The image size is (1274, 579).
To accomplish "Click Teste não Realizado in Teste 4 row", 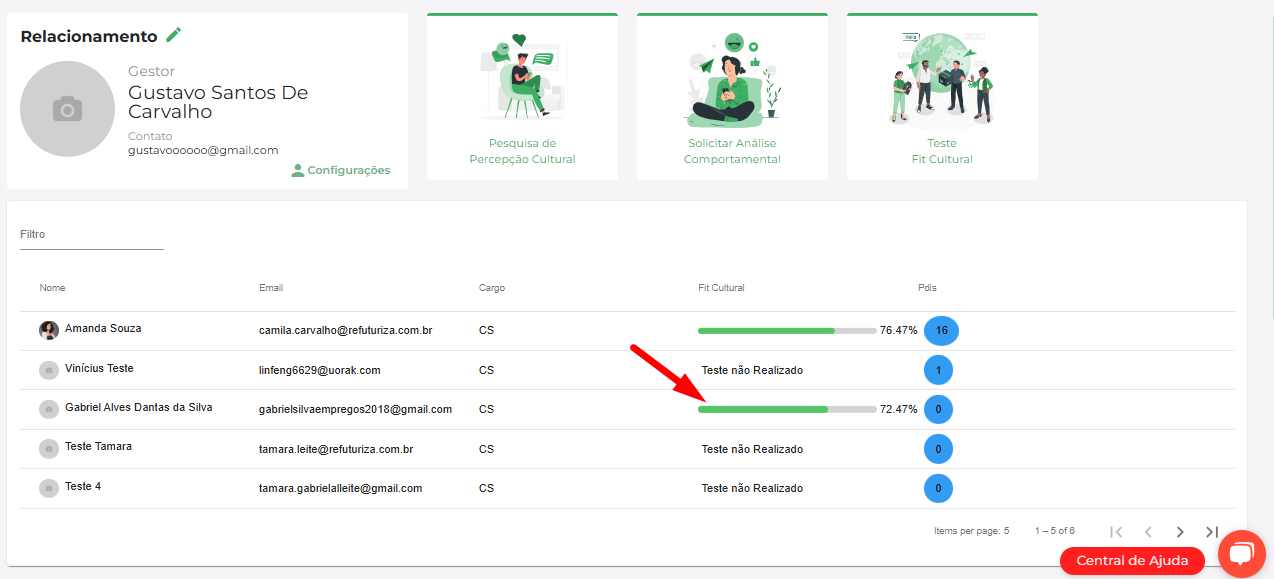I will pos(752,488).
